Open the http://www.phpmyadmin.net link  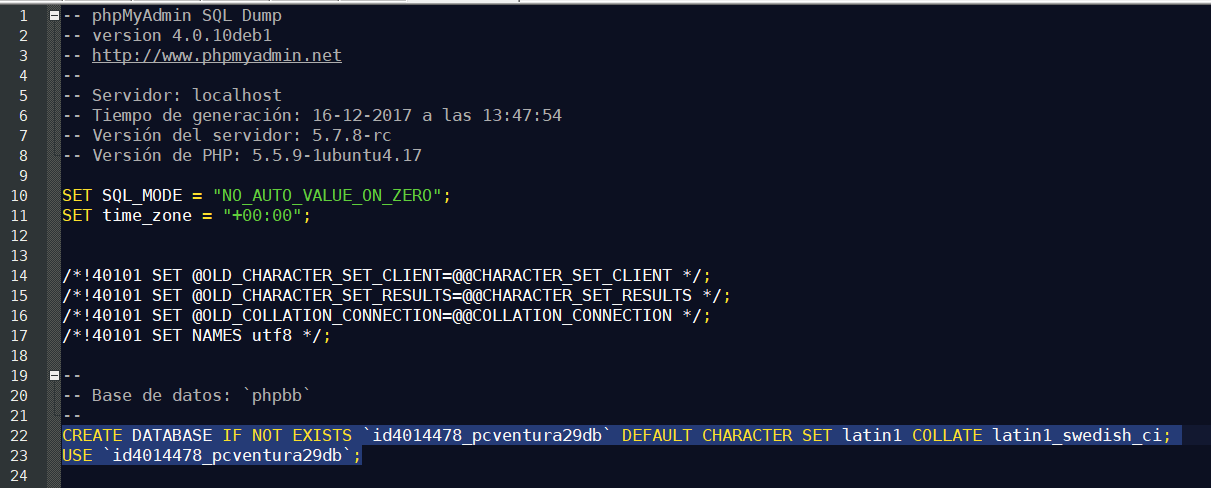(217, 56)
